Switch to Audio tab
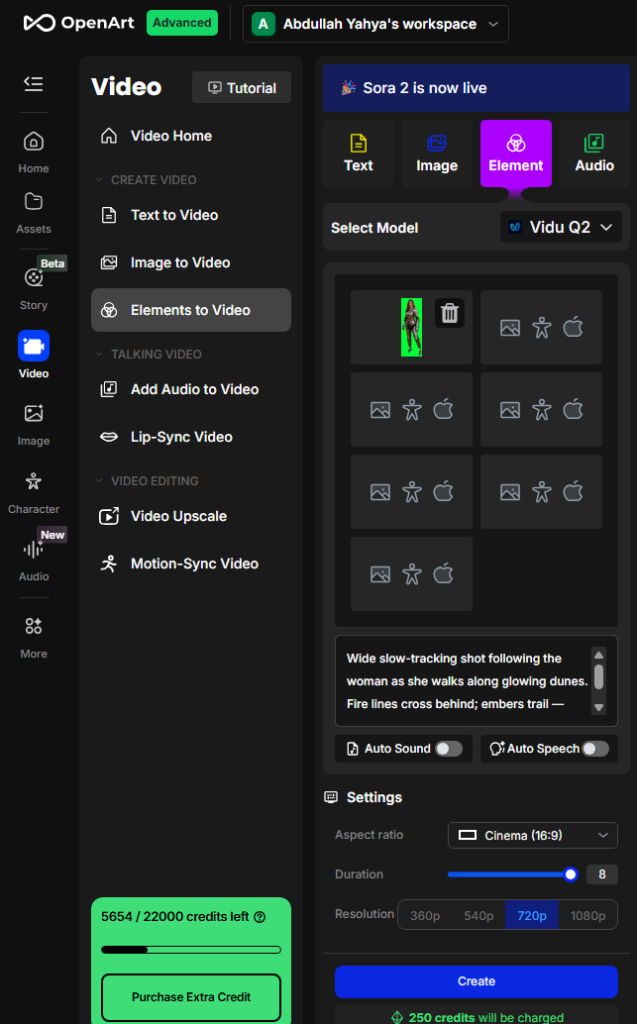This screenshot has width=637, height=1024. [x=595, y=153]
